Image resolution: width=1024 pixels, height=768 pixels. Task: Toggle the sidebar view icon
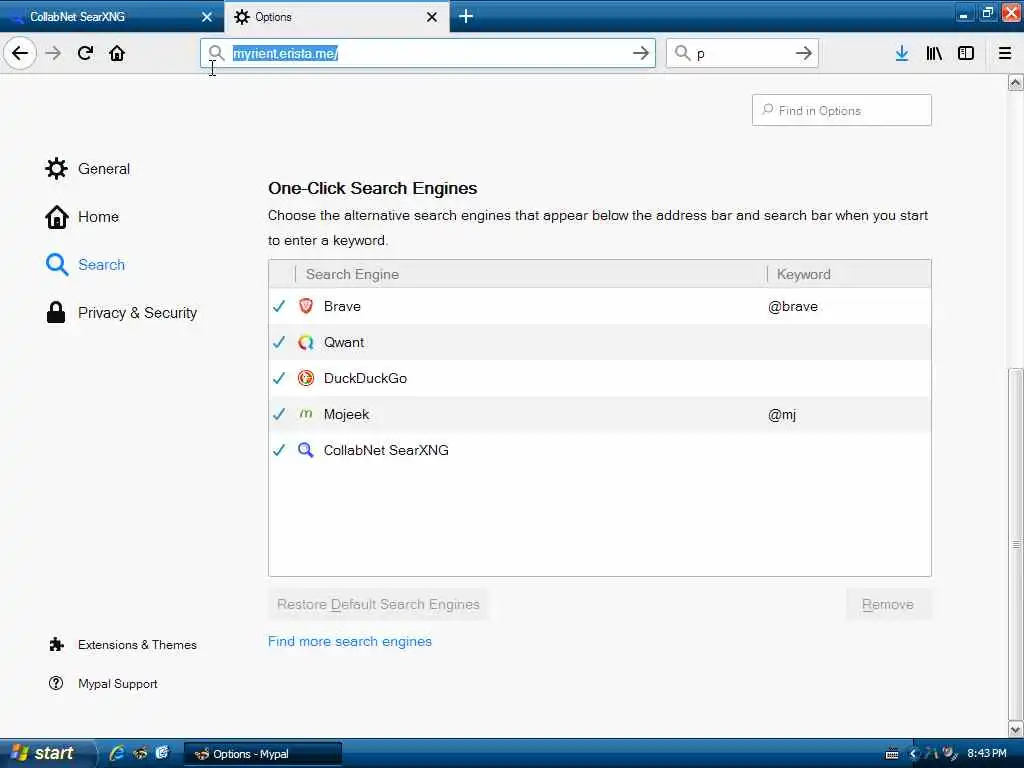(x=966, y=53)
